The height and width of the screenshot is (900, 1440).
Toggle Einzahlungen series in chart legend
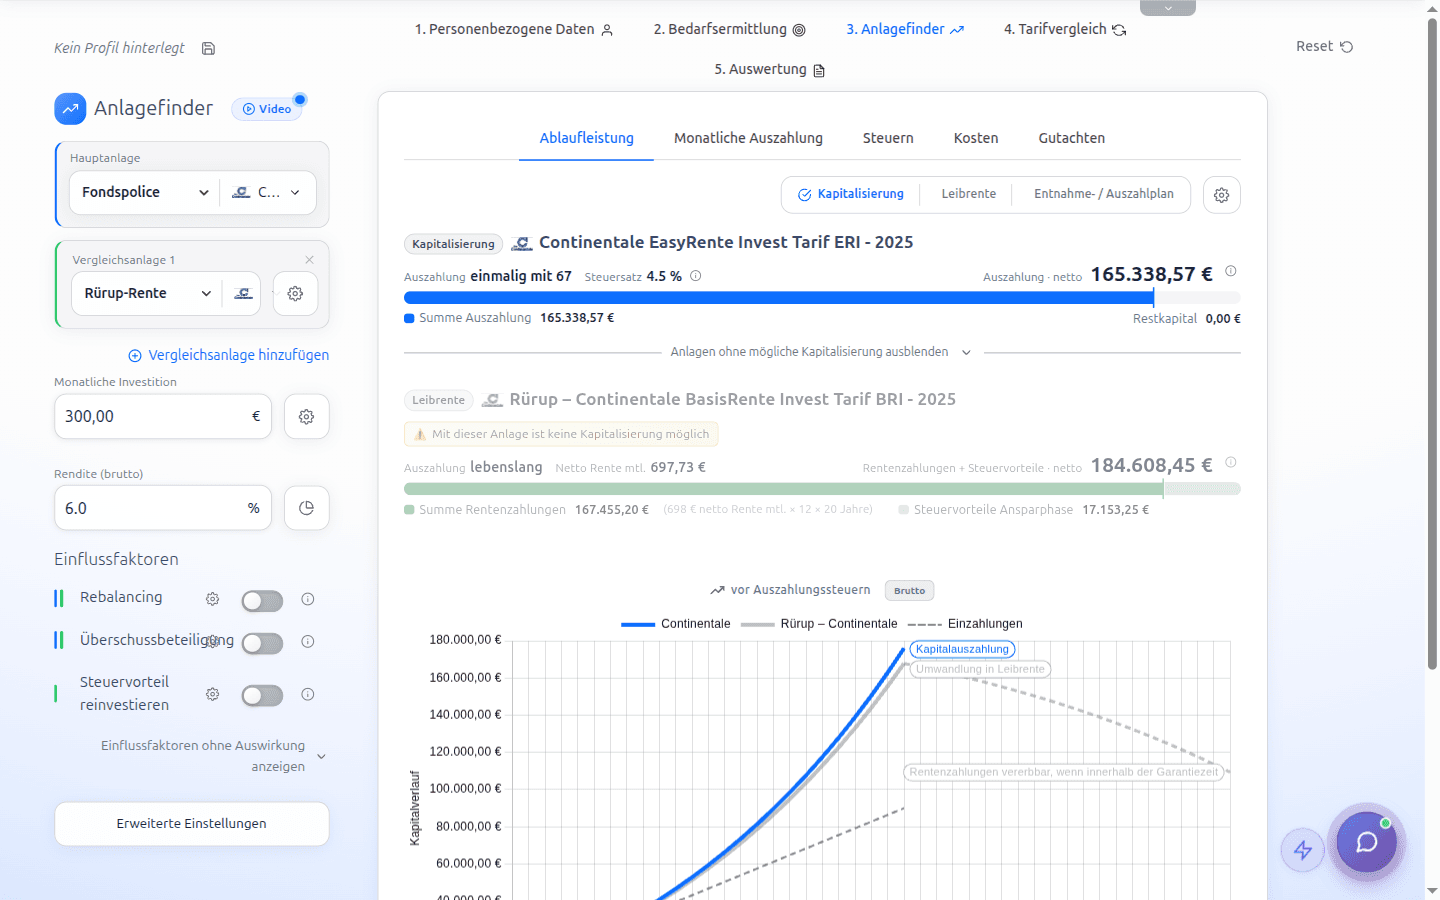[965, 624]
